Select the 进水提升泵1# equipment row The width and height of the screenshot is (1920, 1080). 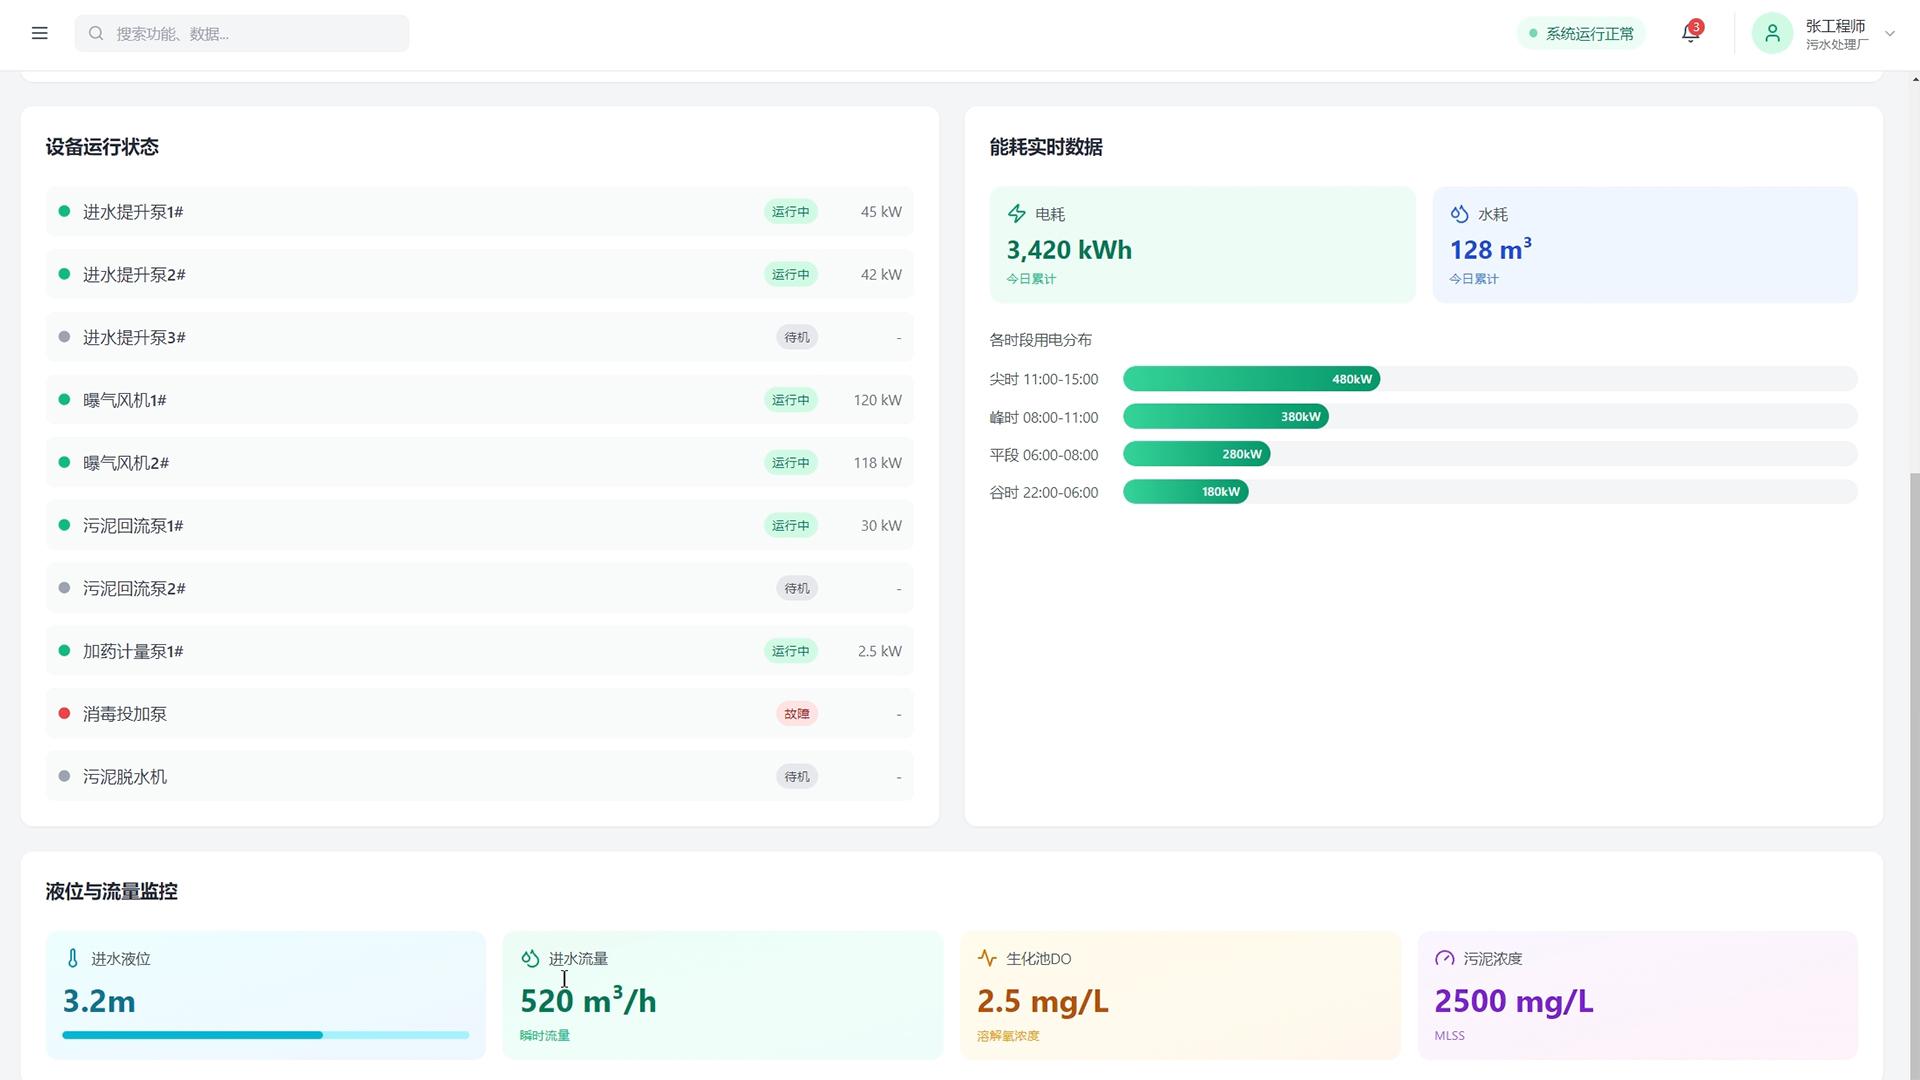480,212
